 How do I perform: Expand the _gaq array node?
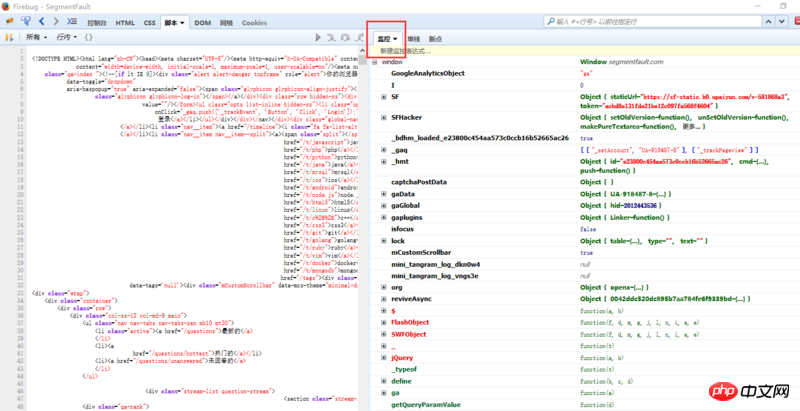[x=381, y=148]
